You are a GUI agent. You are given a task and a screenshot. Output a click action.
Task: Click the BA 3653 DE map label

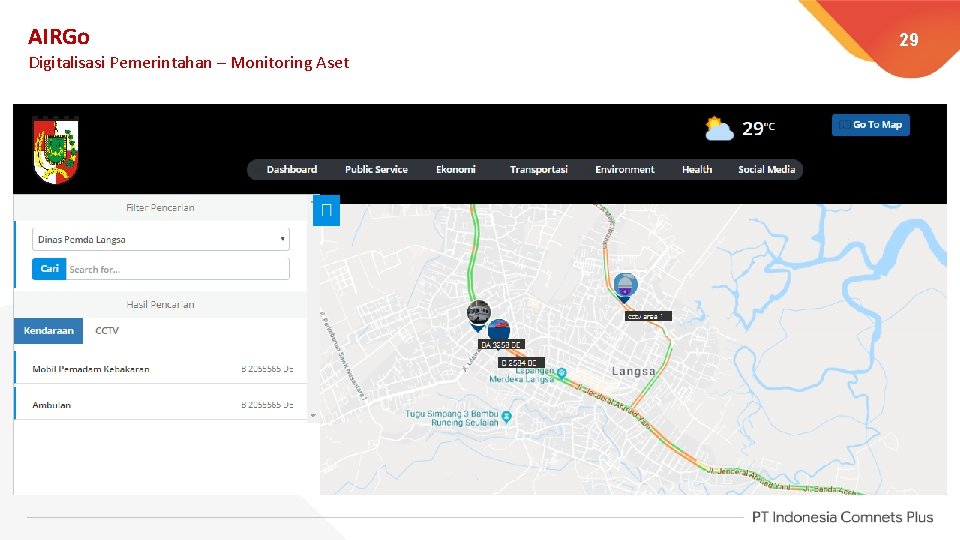coord(501,345)
